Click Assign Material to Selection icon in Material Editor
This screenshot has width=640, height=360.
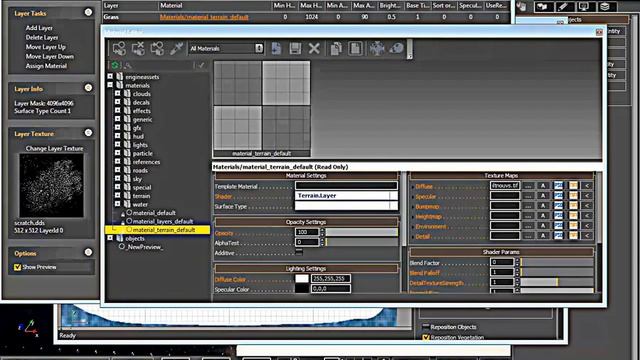[119, 49]
